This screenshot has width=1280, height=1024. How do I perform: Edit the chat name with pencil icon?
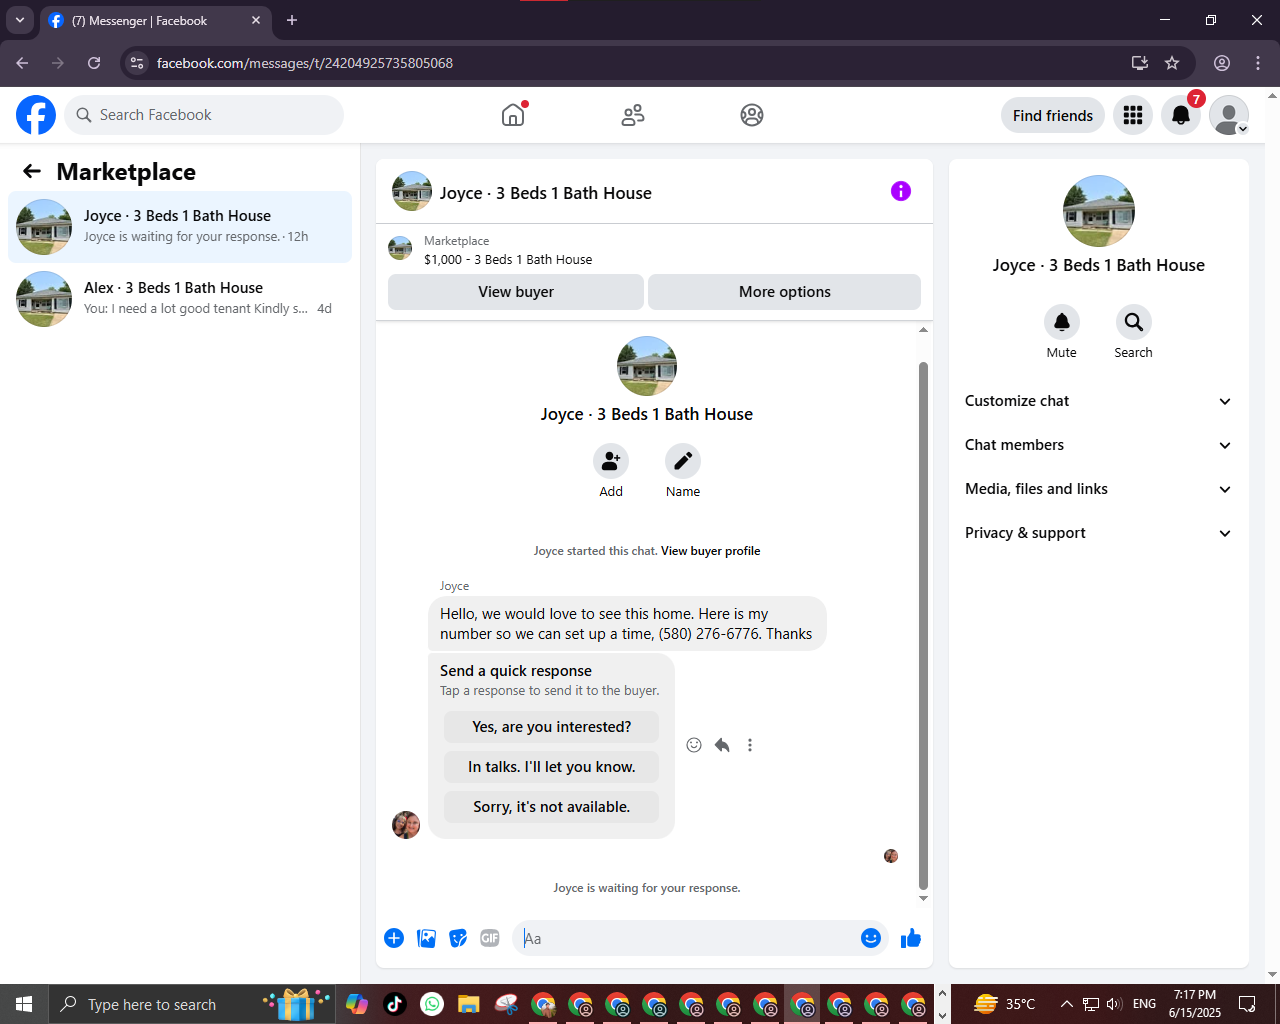coord(683,461)
